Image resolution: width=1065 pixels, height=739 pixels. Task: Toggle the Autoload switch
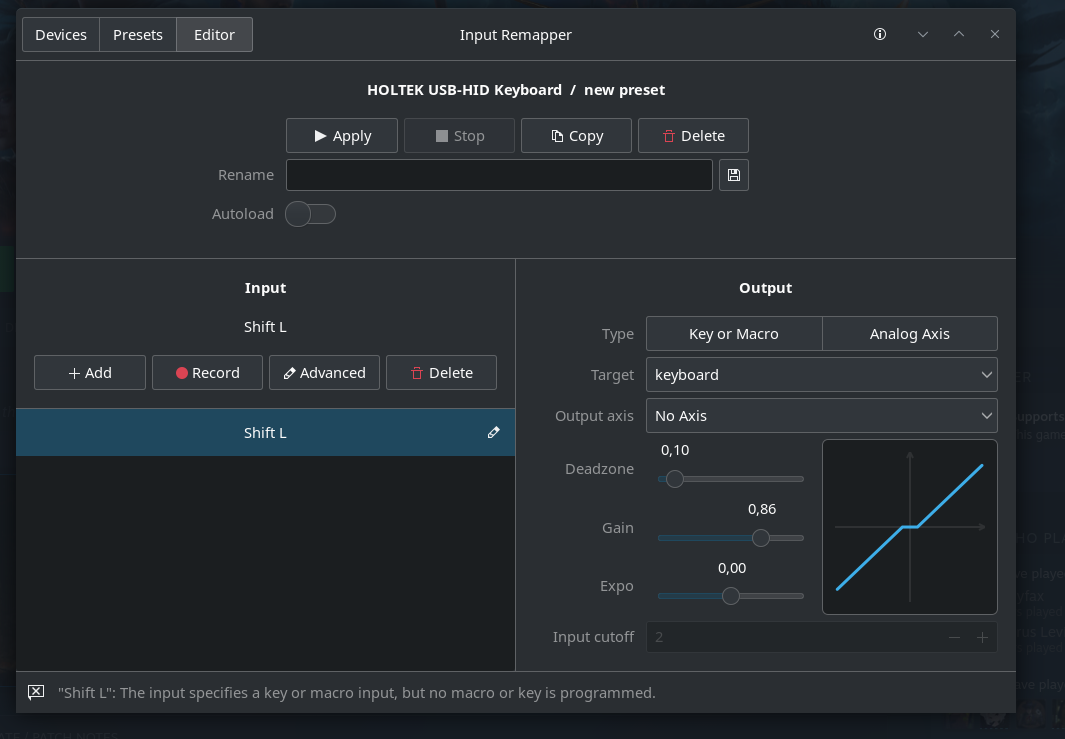[x=310, y=214]
